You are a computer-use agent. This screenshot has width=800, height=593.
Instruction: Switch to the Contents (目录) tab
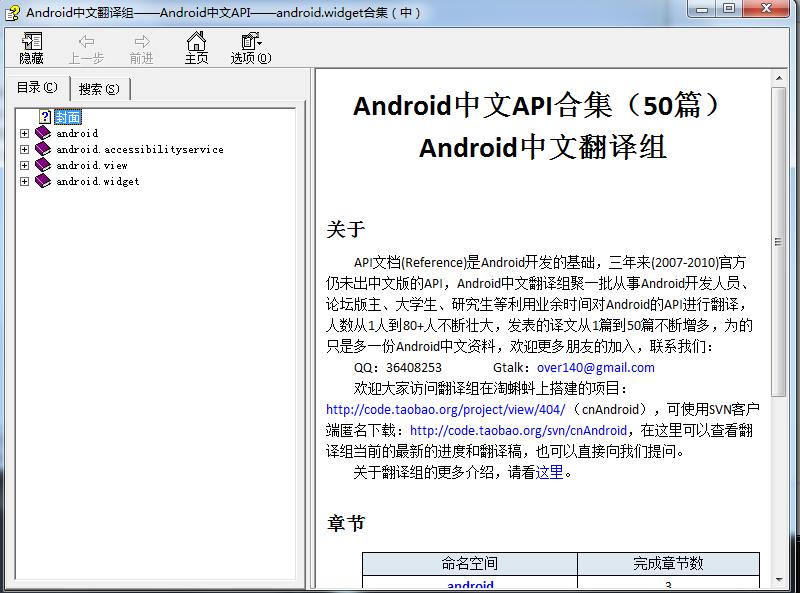click(37, 88)
